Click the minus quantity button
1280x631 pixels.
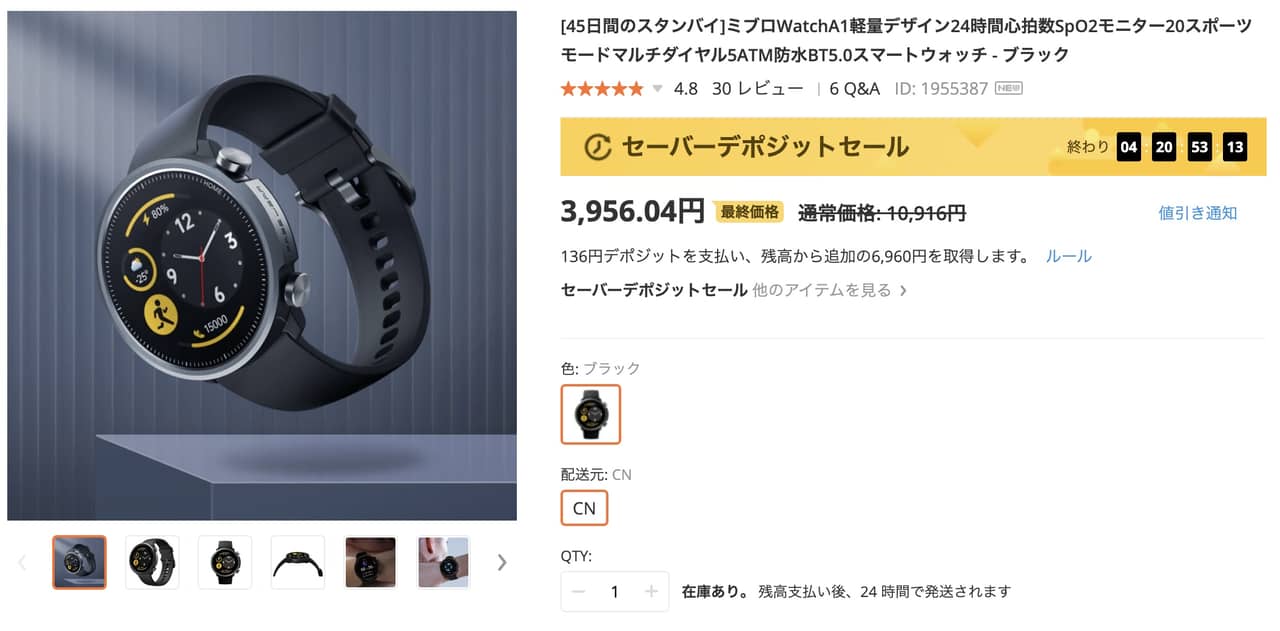[x=578, y=592]
